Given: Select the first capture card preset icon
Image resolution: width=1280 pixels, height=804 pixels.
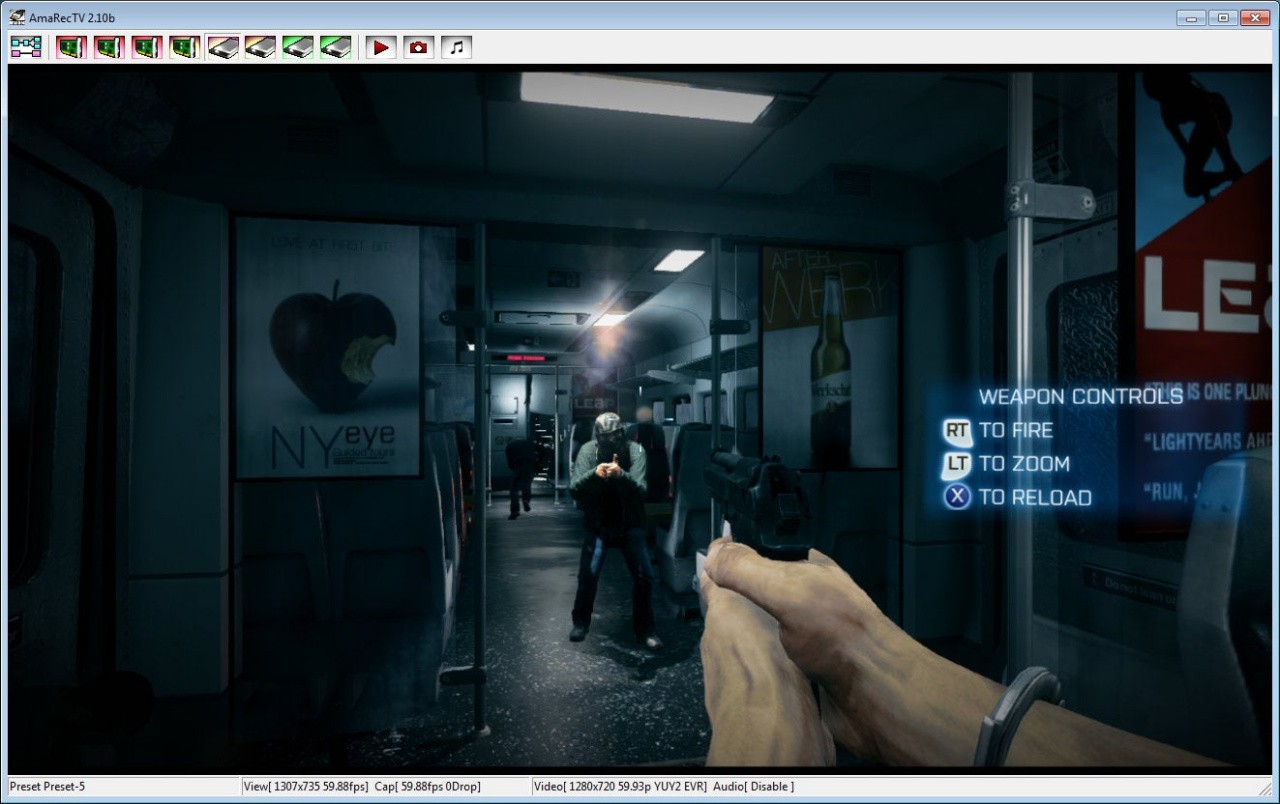Looking at the screenshot, I should (x=71, y=47).
